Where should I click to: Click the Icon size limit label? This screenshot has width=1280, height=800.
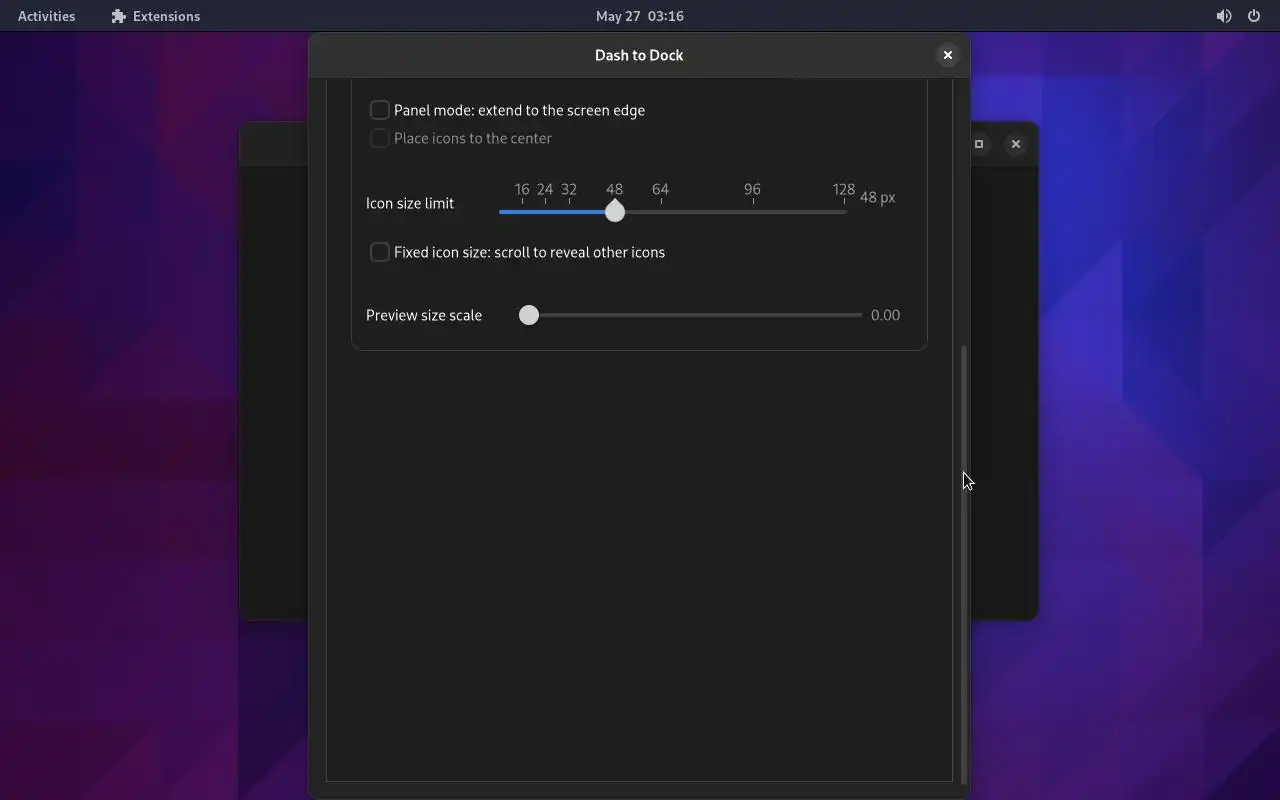(410, 203)
